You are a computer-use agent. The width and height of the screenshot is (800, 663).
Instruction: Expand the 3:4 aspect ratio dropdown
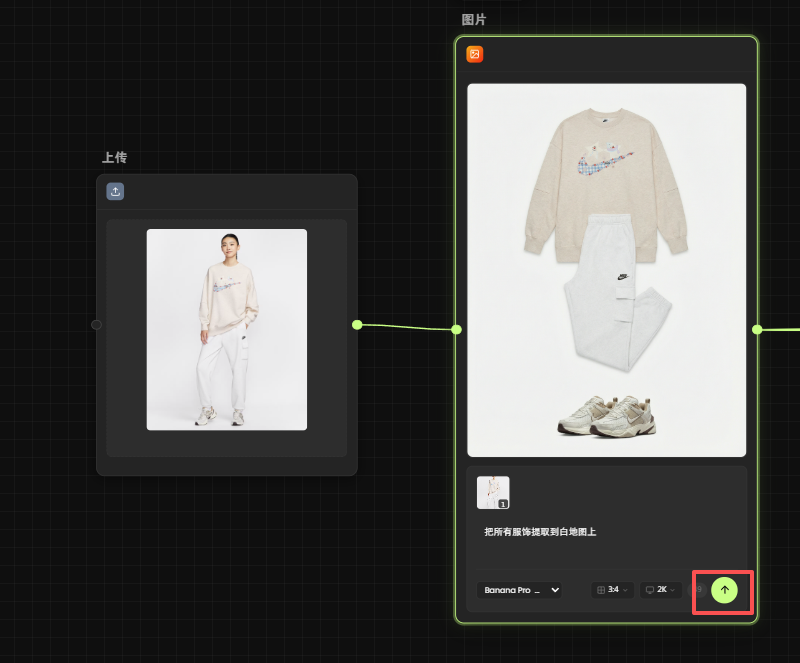point(612,590)
